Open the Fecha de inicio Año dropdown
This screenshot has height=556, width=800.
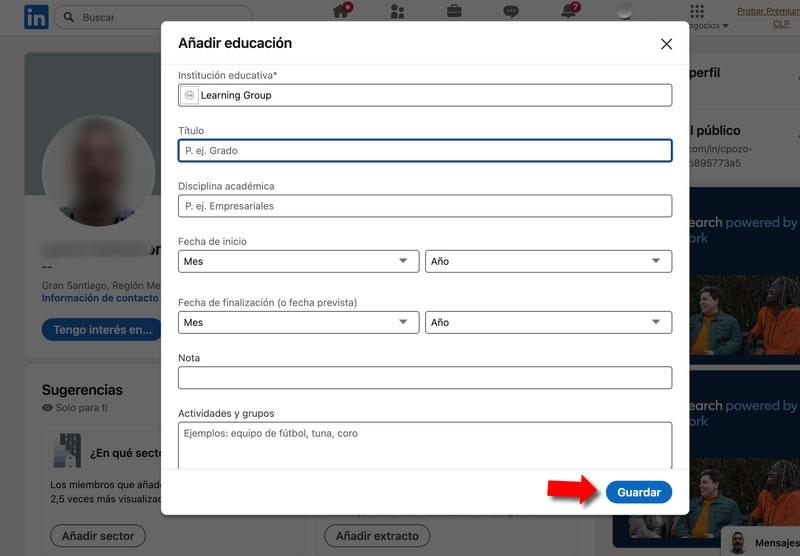(x=548, y=261)
